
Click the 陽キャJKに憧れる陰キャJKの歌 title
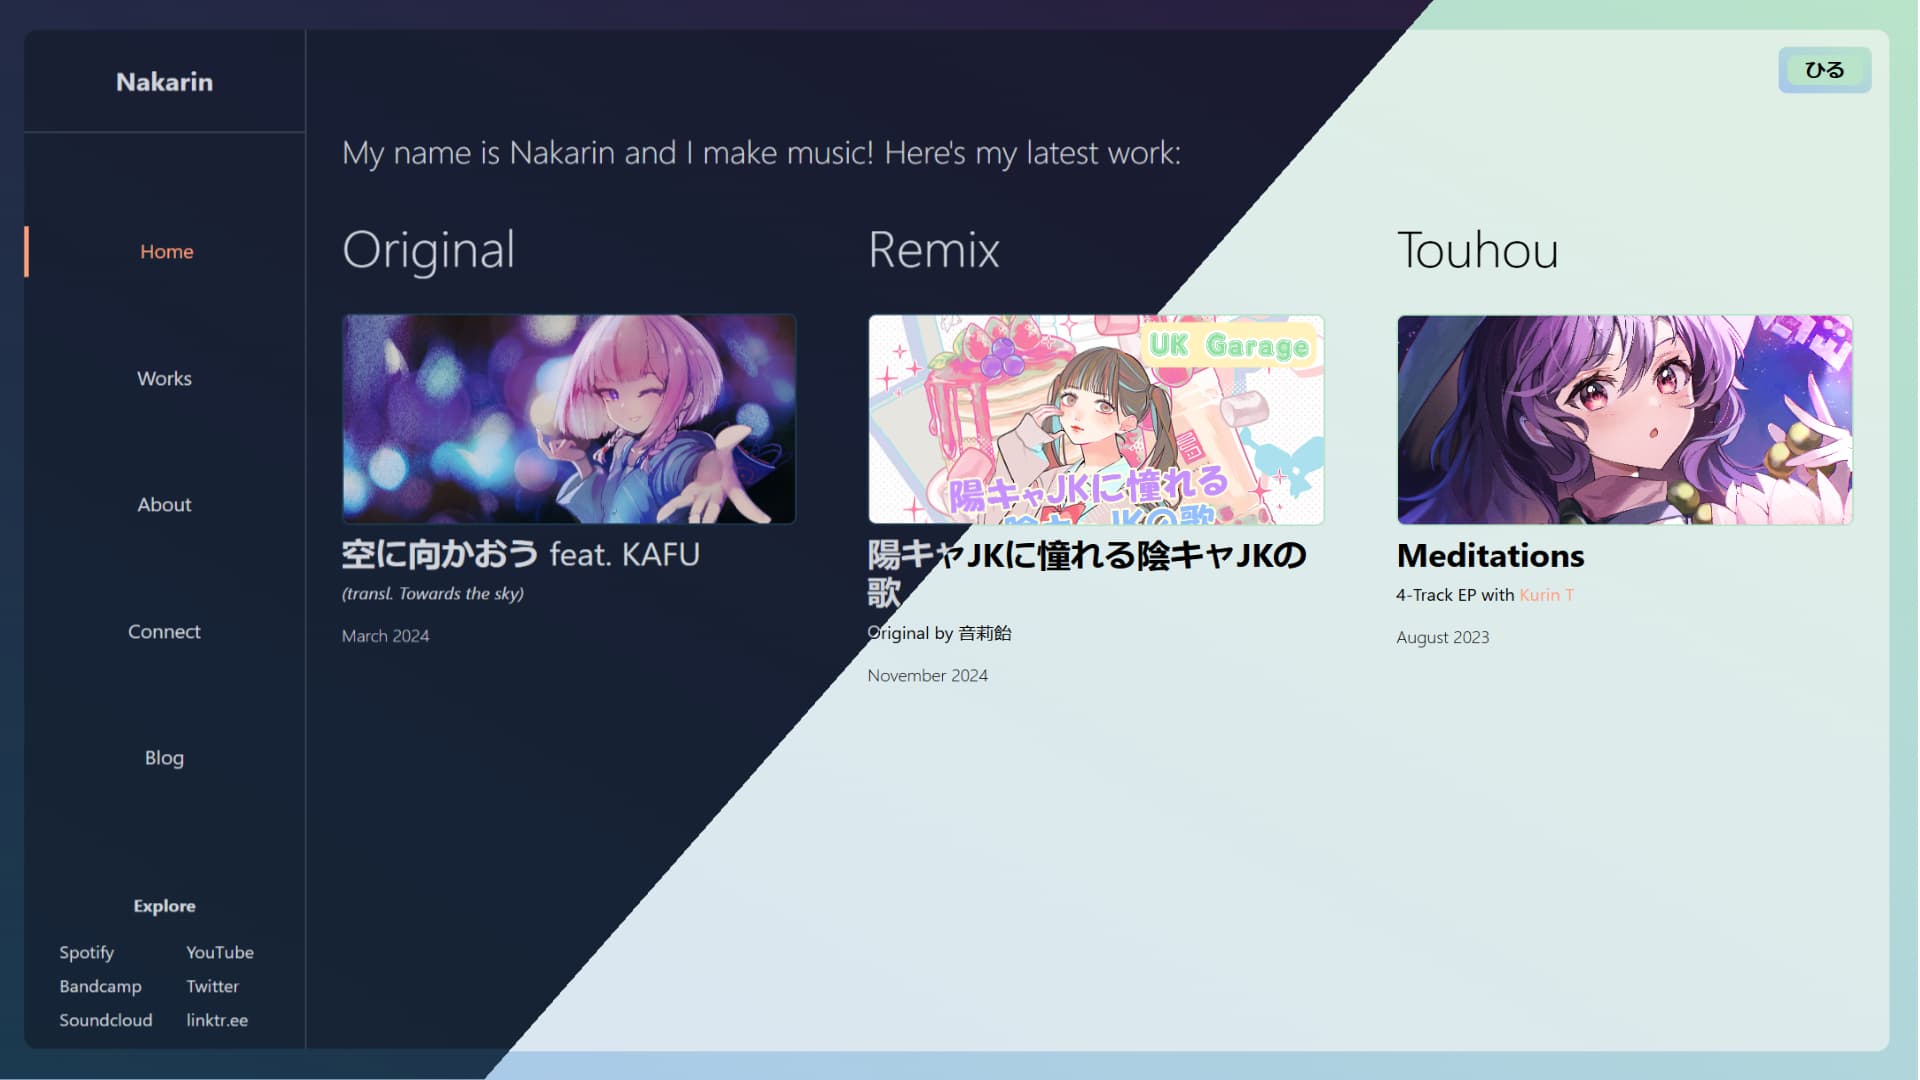[1087, 574]
